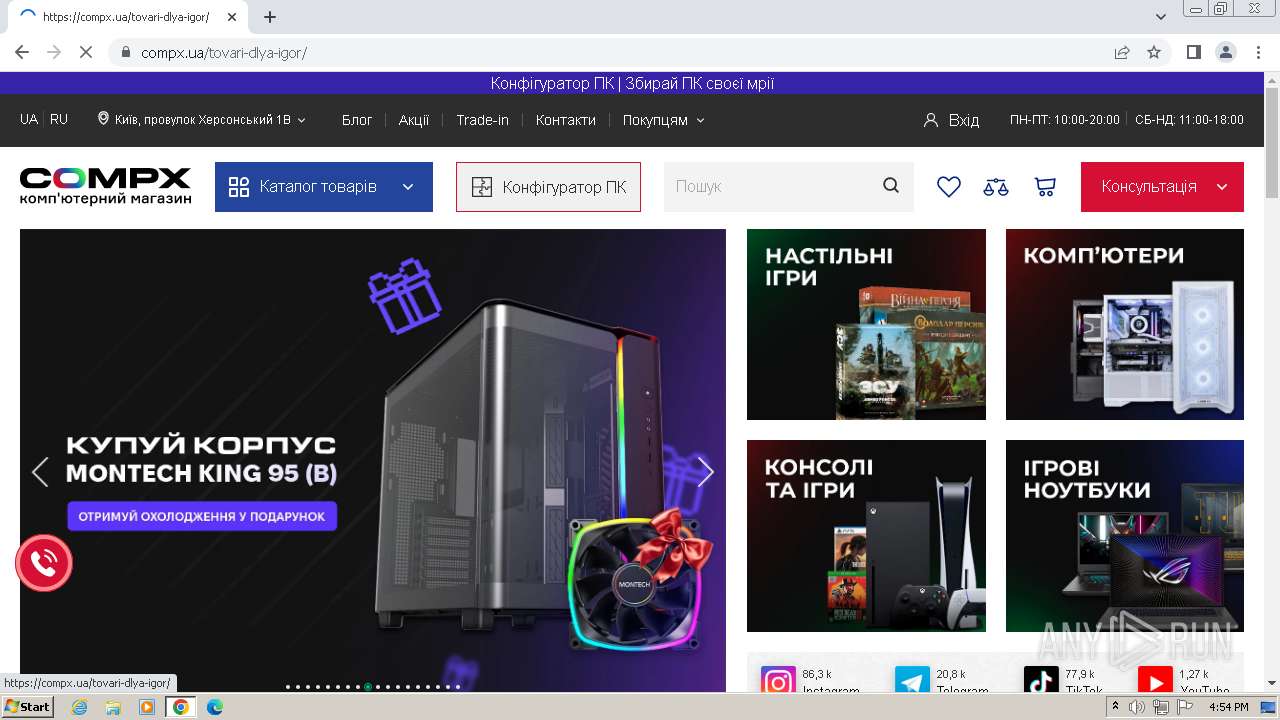Viewport: 1280px width, 720px height.
Task: Open Microsoft Edge from the taskbar
Action: pos(215,707)
